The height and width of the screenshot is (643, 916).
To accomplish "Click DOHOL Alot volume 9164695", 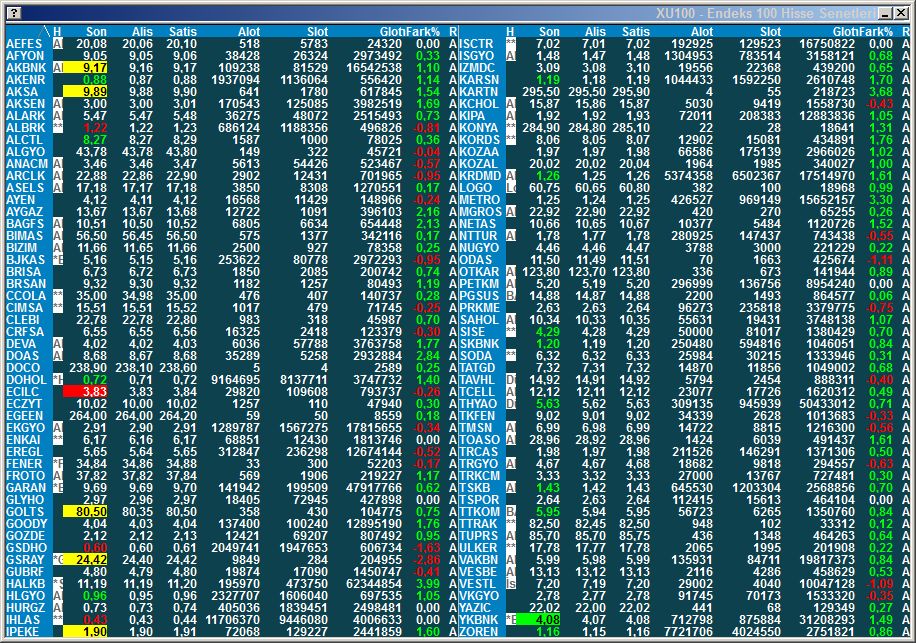I will 235,380.
